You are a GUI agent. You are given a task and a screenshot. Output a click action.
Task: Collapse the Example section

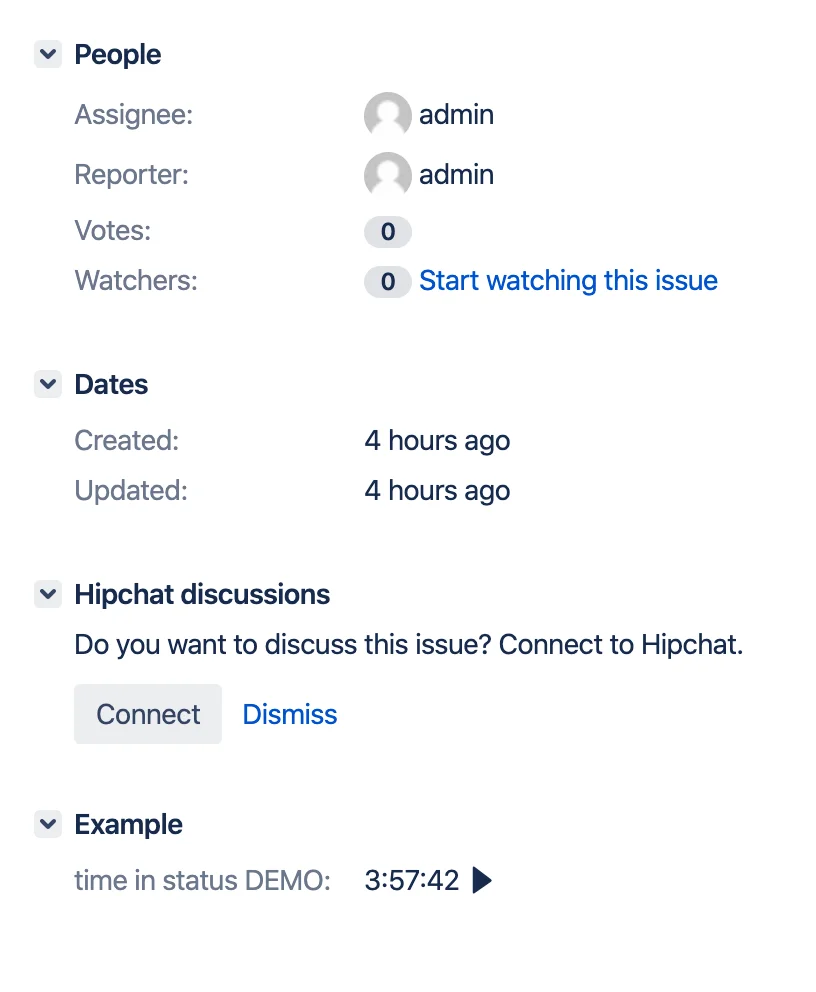[47, 824]
